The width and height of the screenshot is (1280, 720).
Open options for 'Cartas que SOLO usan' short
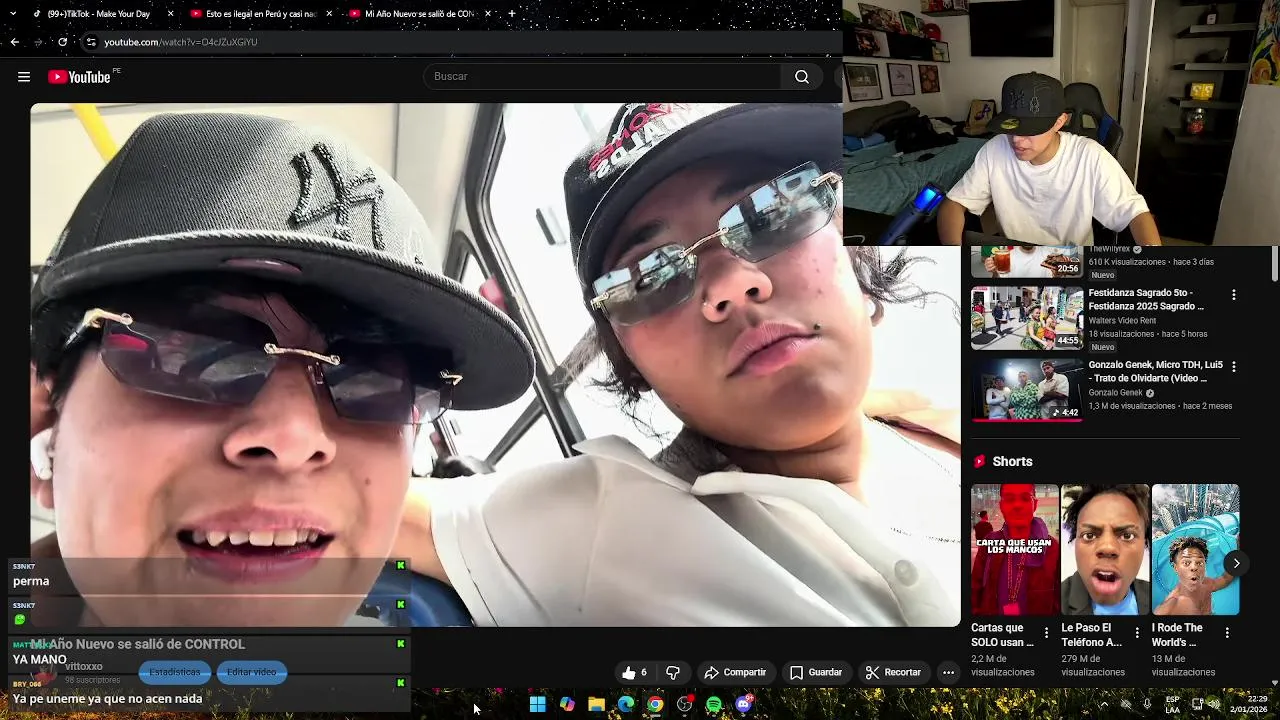pos(1046,633)
